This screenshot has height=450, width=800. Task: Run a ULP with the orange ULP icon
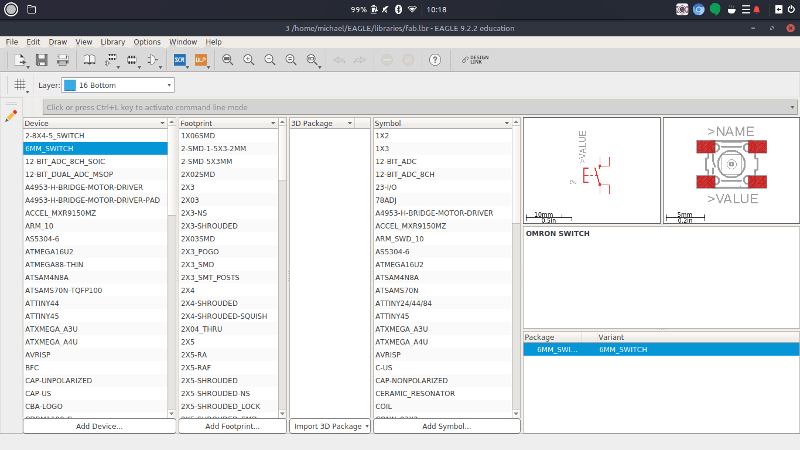coord(201,60)
